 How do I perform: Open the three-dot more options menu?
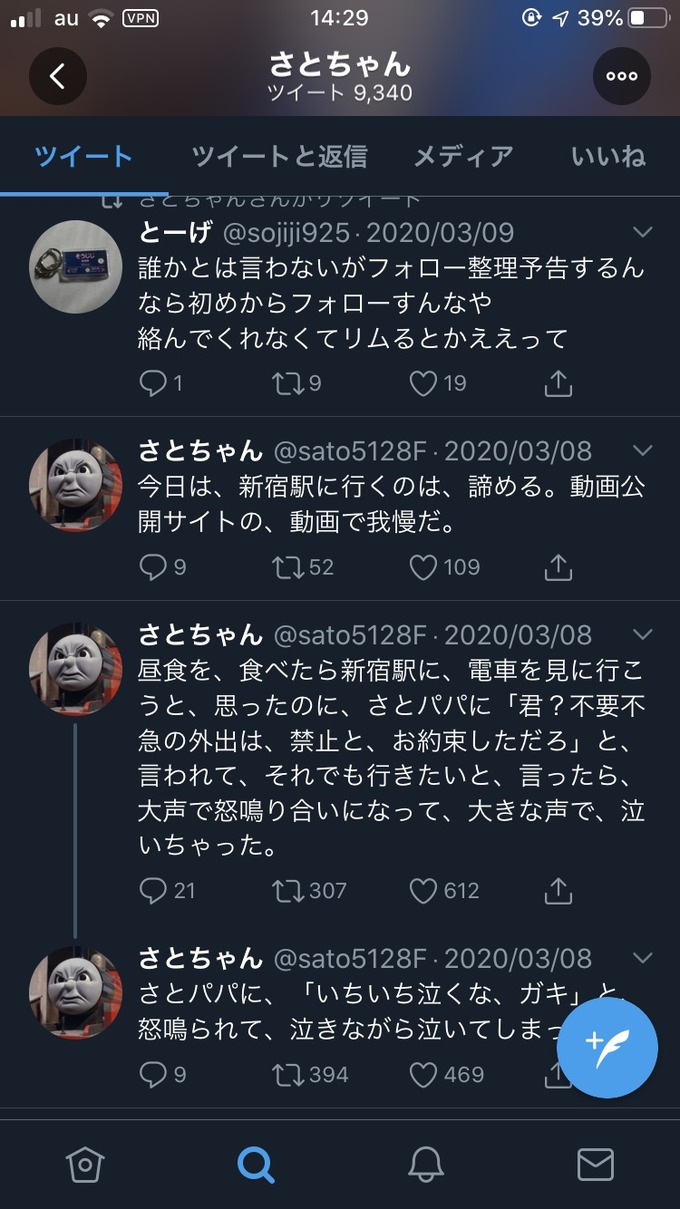point(622,76)
